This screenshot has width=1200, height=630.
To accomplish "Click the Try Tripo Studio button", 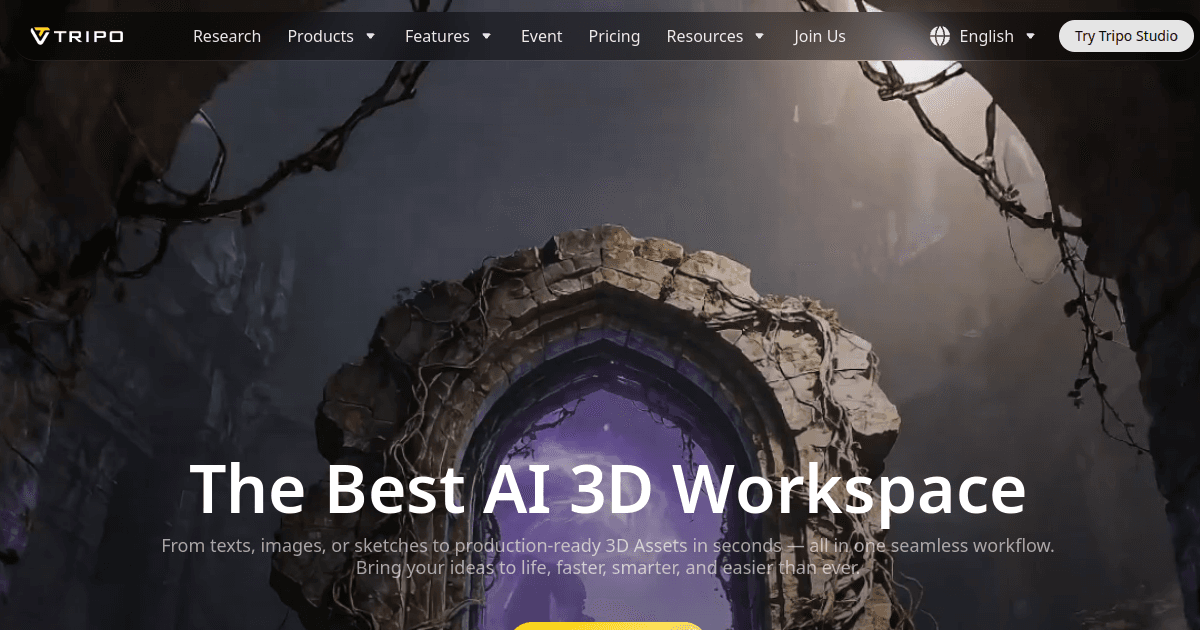I will click(x=1126, y=36).
